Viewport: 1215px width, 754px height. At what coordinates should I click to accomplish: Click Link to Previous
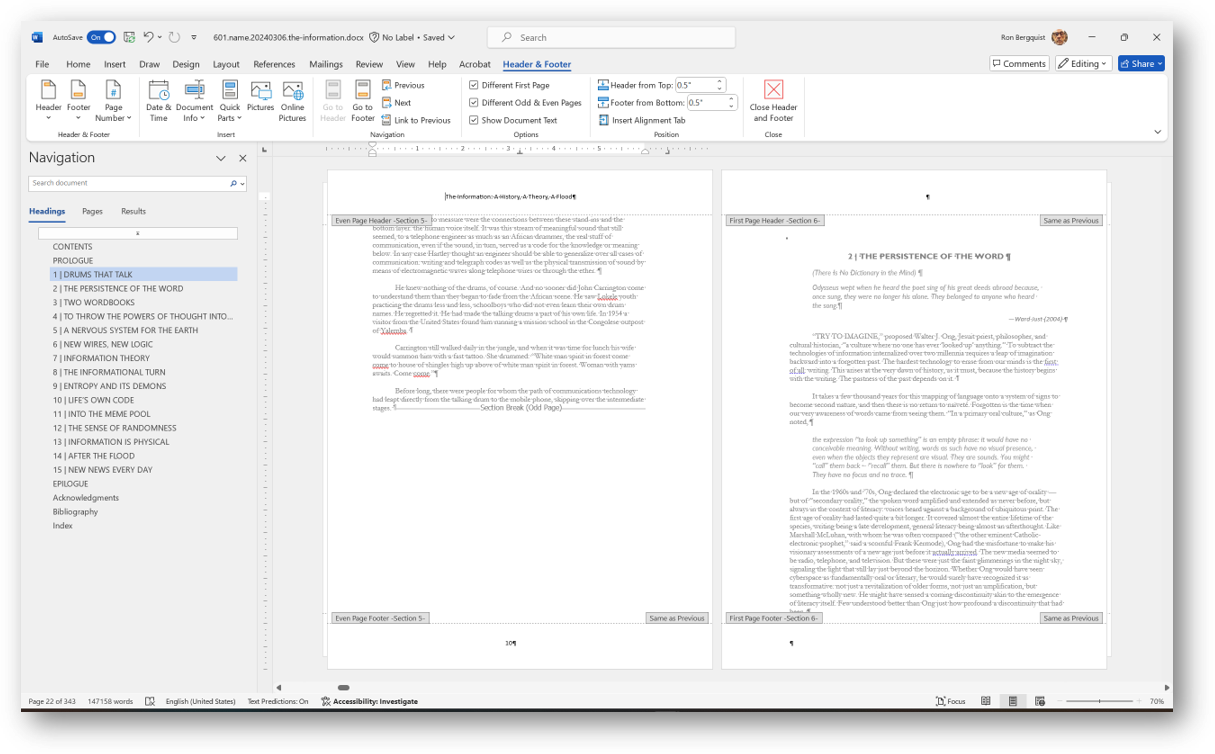click(418, 119)
